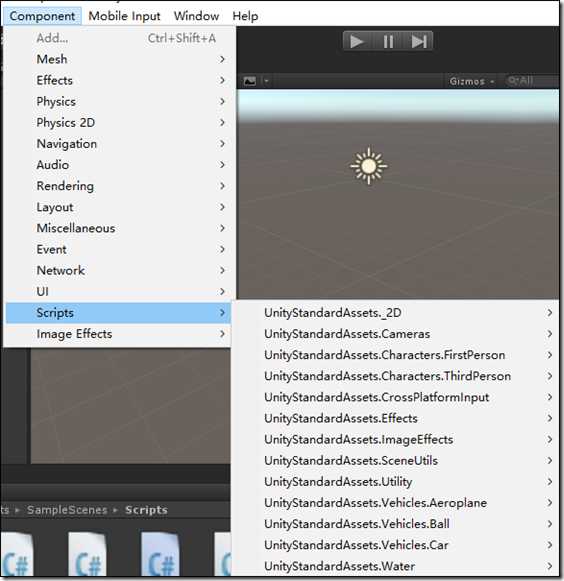The height and width of the screenshot is (581, 564).
Task: Open UnityStandardAssets.Vehicles.Car submenu
Action: coord(397,545)
